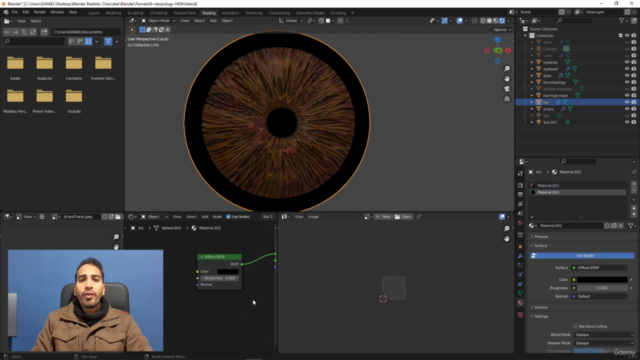Disable rendering for the eyes object
Viewport: 640px width, 360px height.
[x=634, y=76]
